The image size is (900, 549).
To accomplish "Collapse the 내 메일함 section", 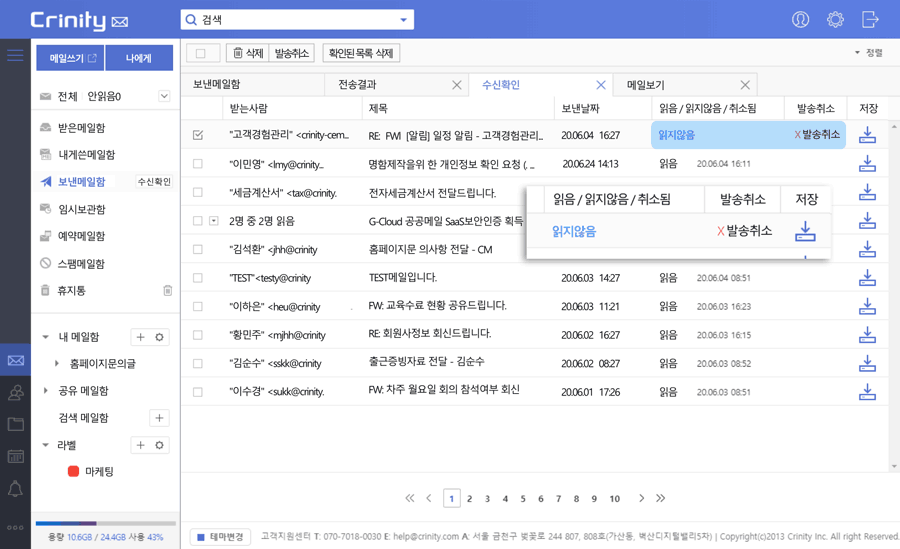I will 45,337.
